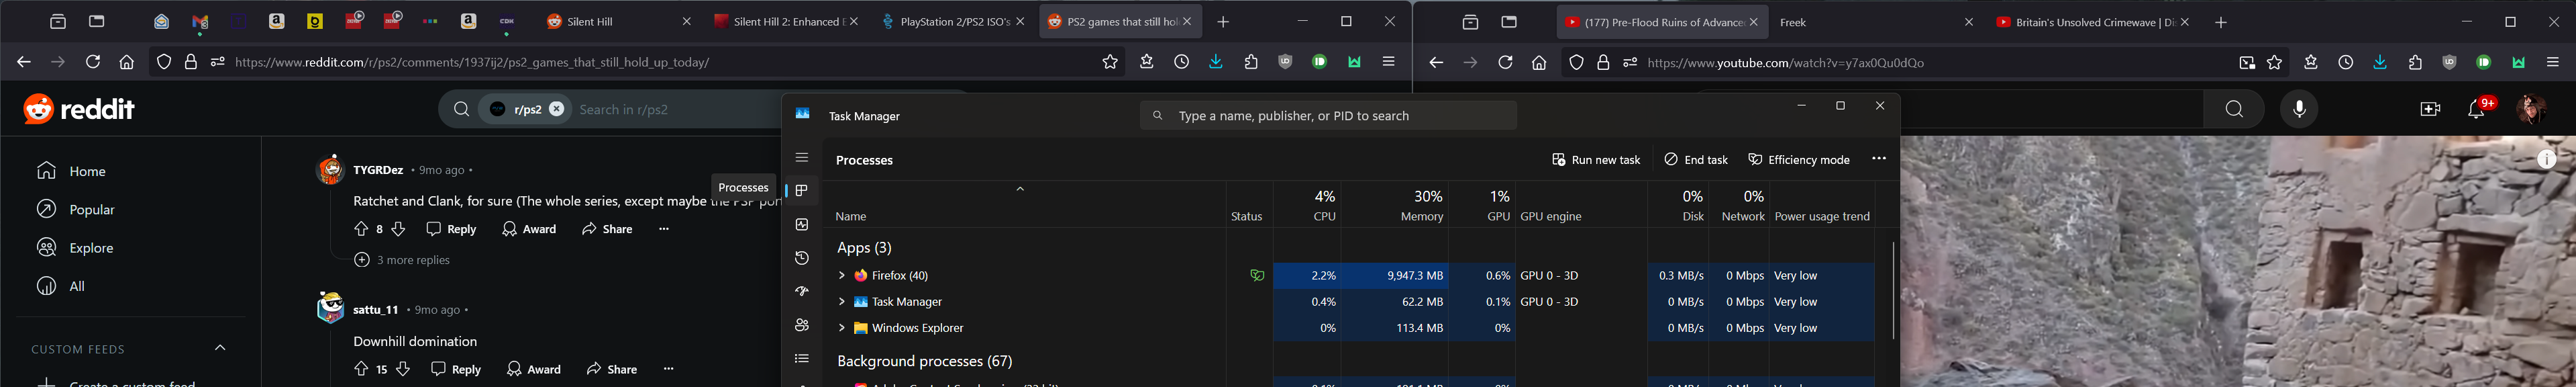
Task: Bookmark the Reddit page with star icon
Action: (x=1109, y=62)
